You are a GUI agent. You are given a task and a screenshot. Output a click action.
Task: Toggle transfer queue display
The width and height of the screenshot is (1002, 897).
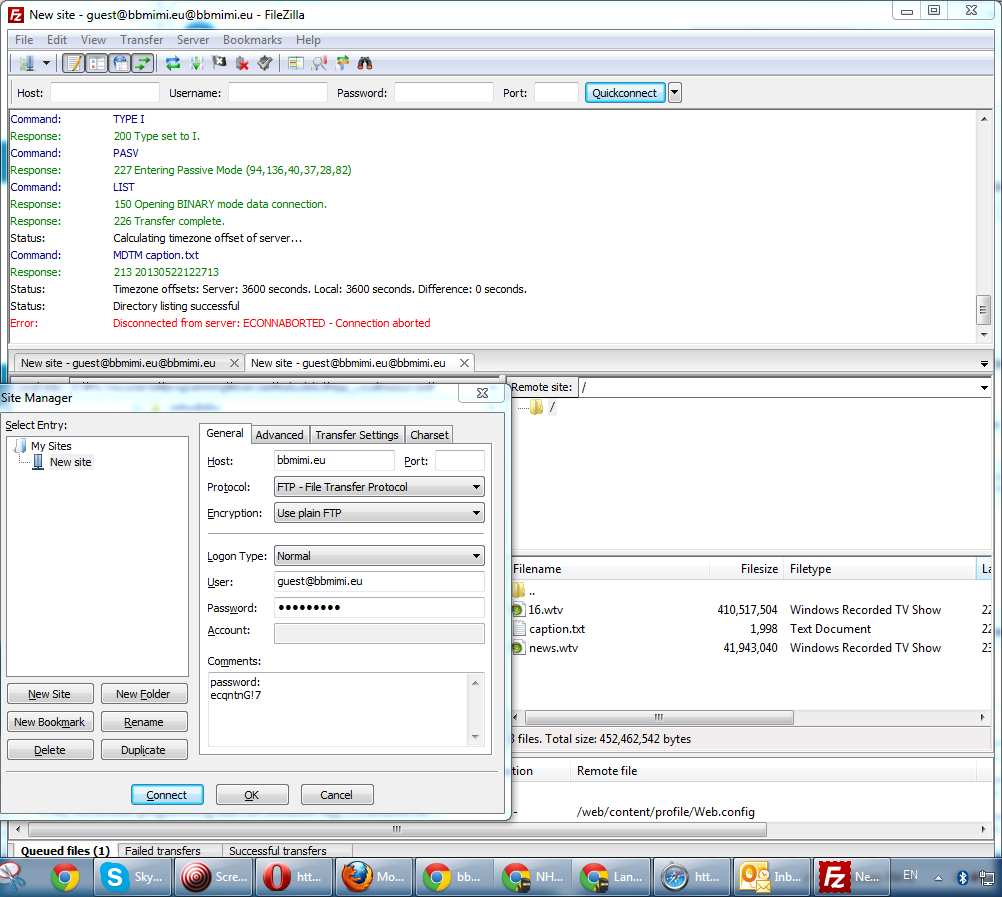(143, 63)
